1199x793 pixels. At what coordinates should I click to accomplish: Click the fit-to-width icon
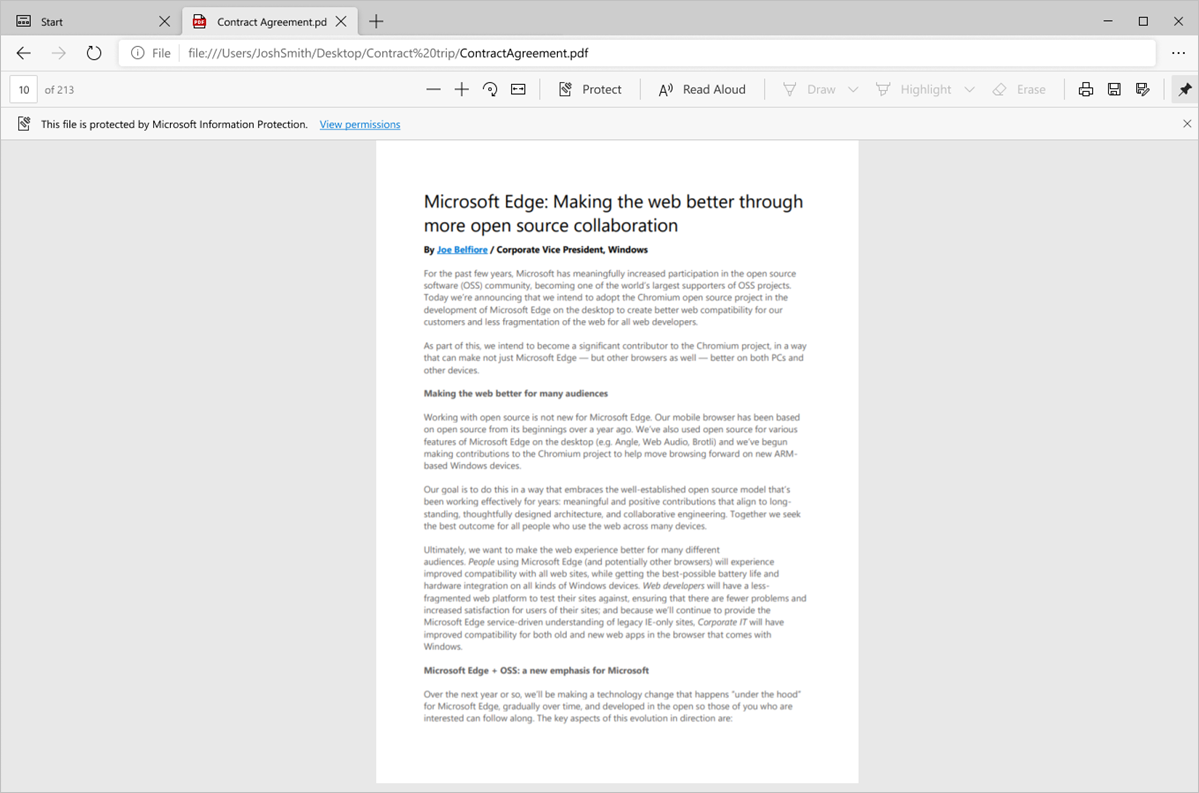[x=517, y=89]
